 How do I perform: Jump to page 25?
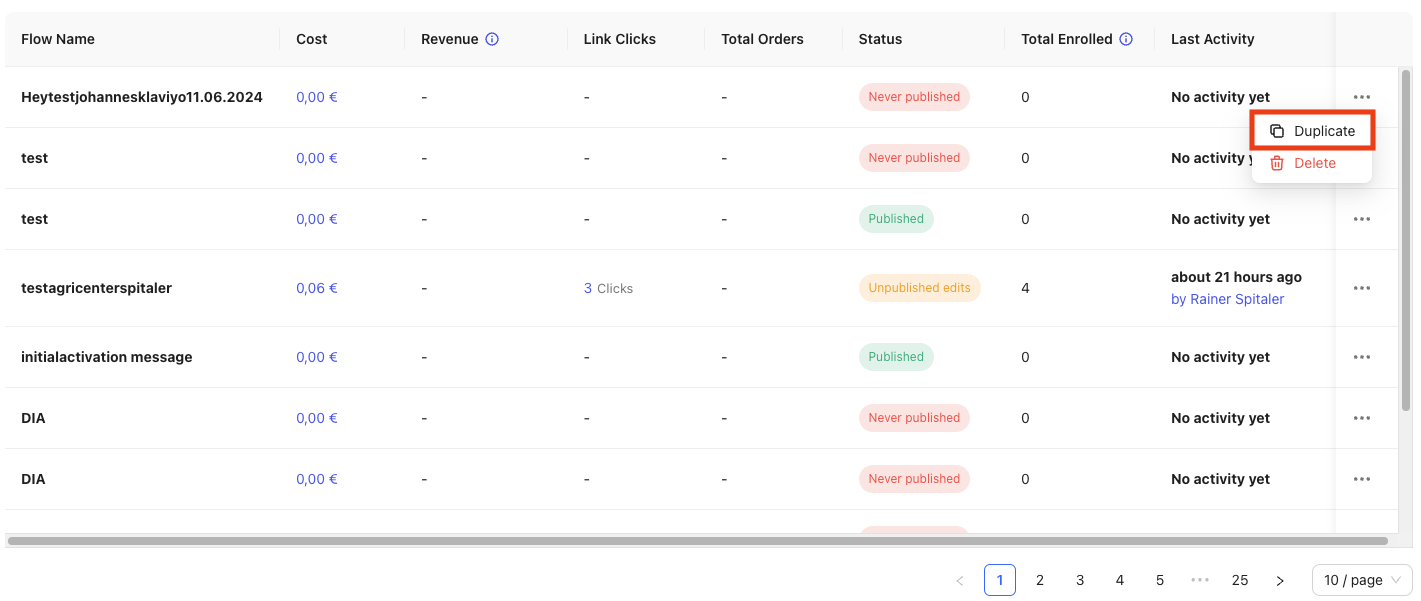point(1240,580)
